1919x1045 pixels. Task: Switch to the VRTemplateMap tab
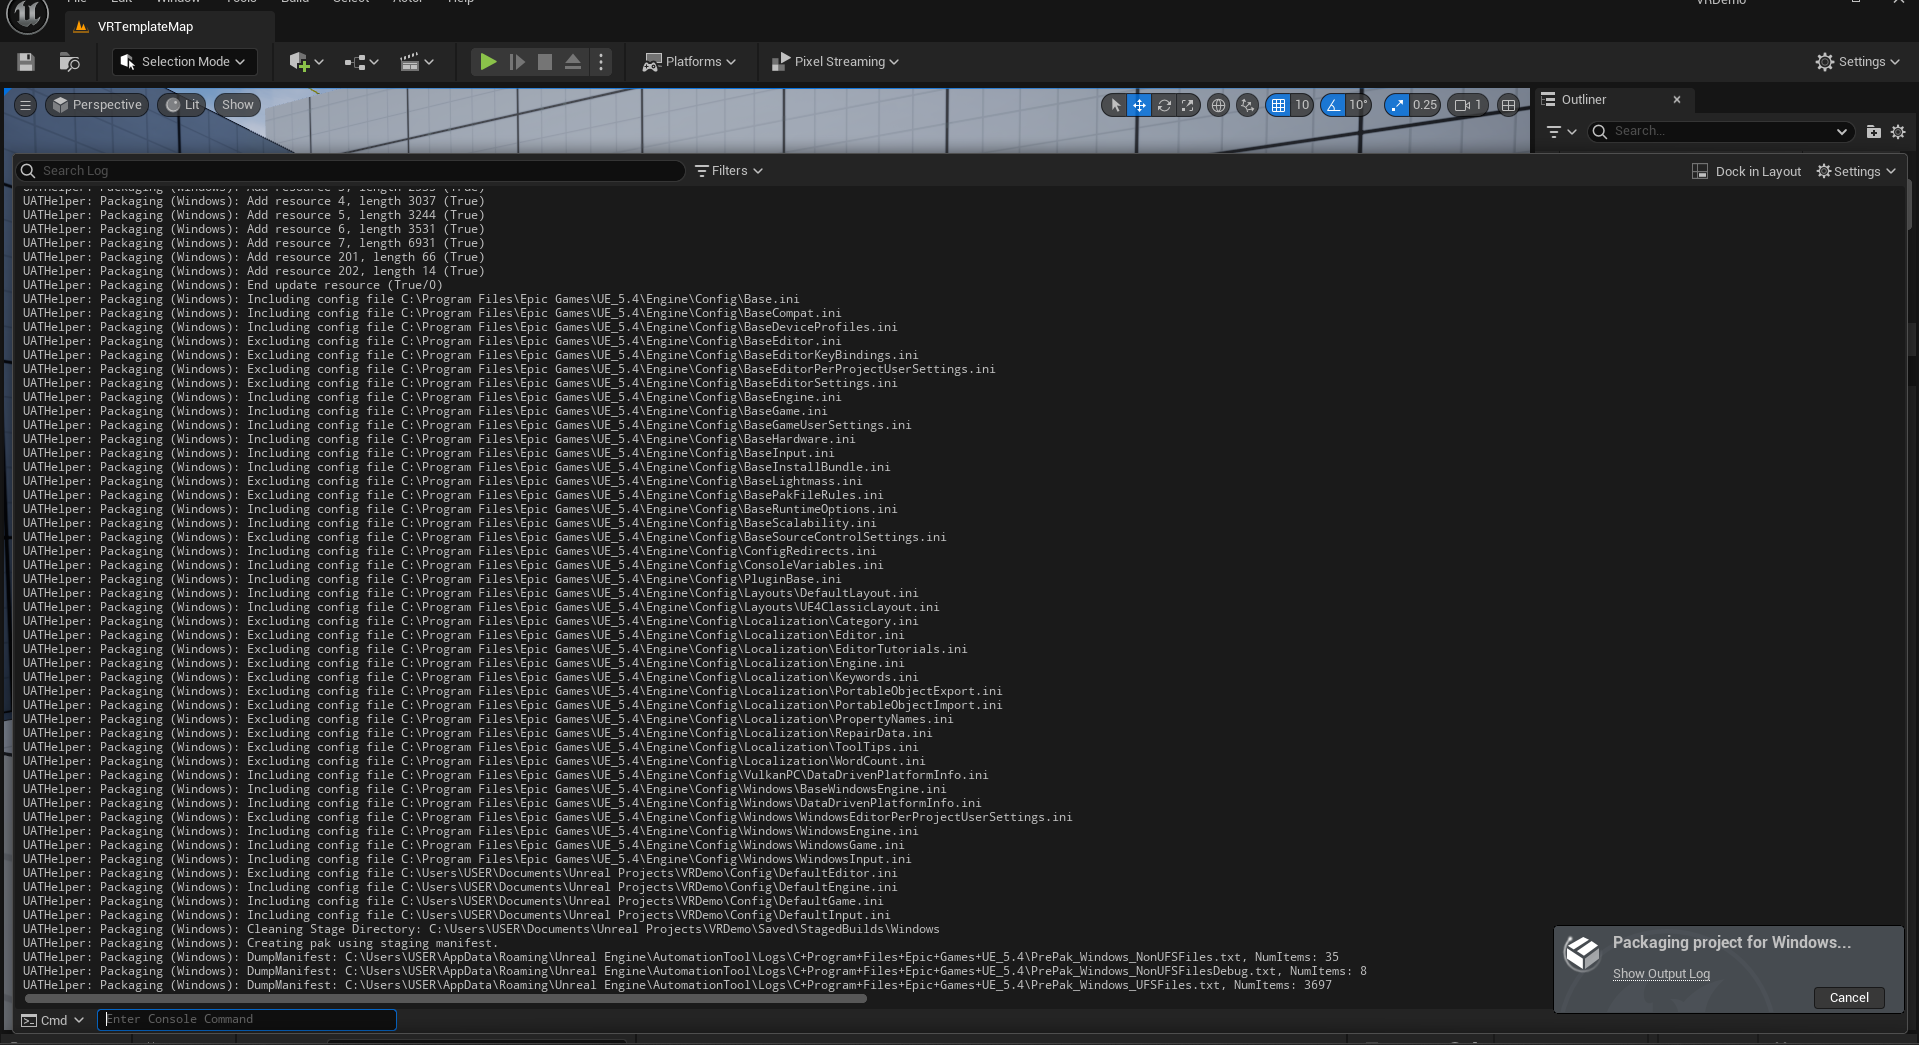(x=145, y=27)
